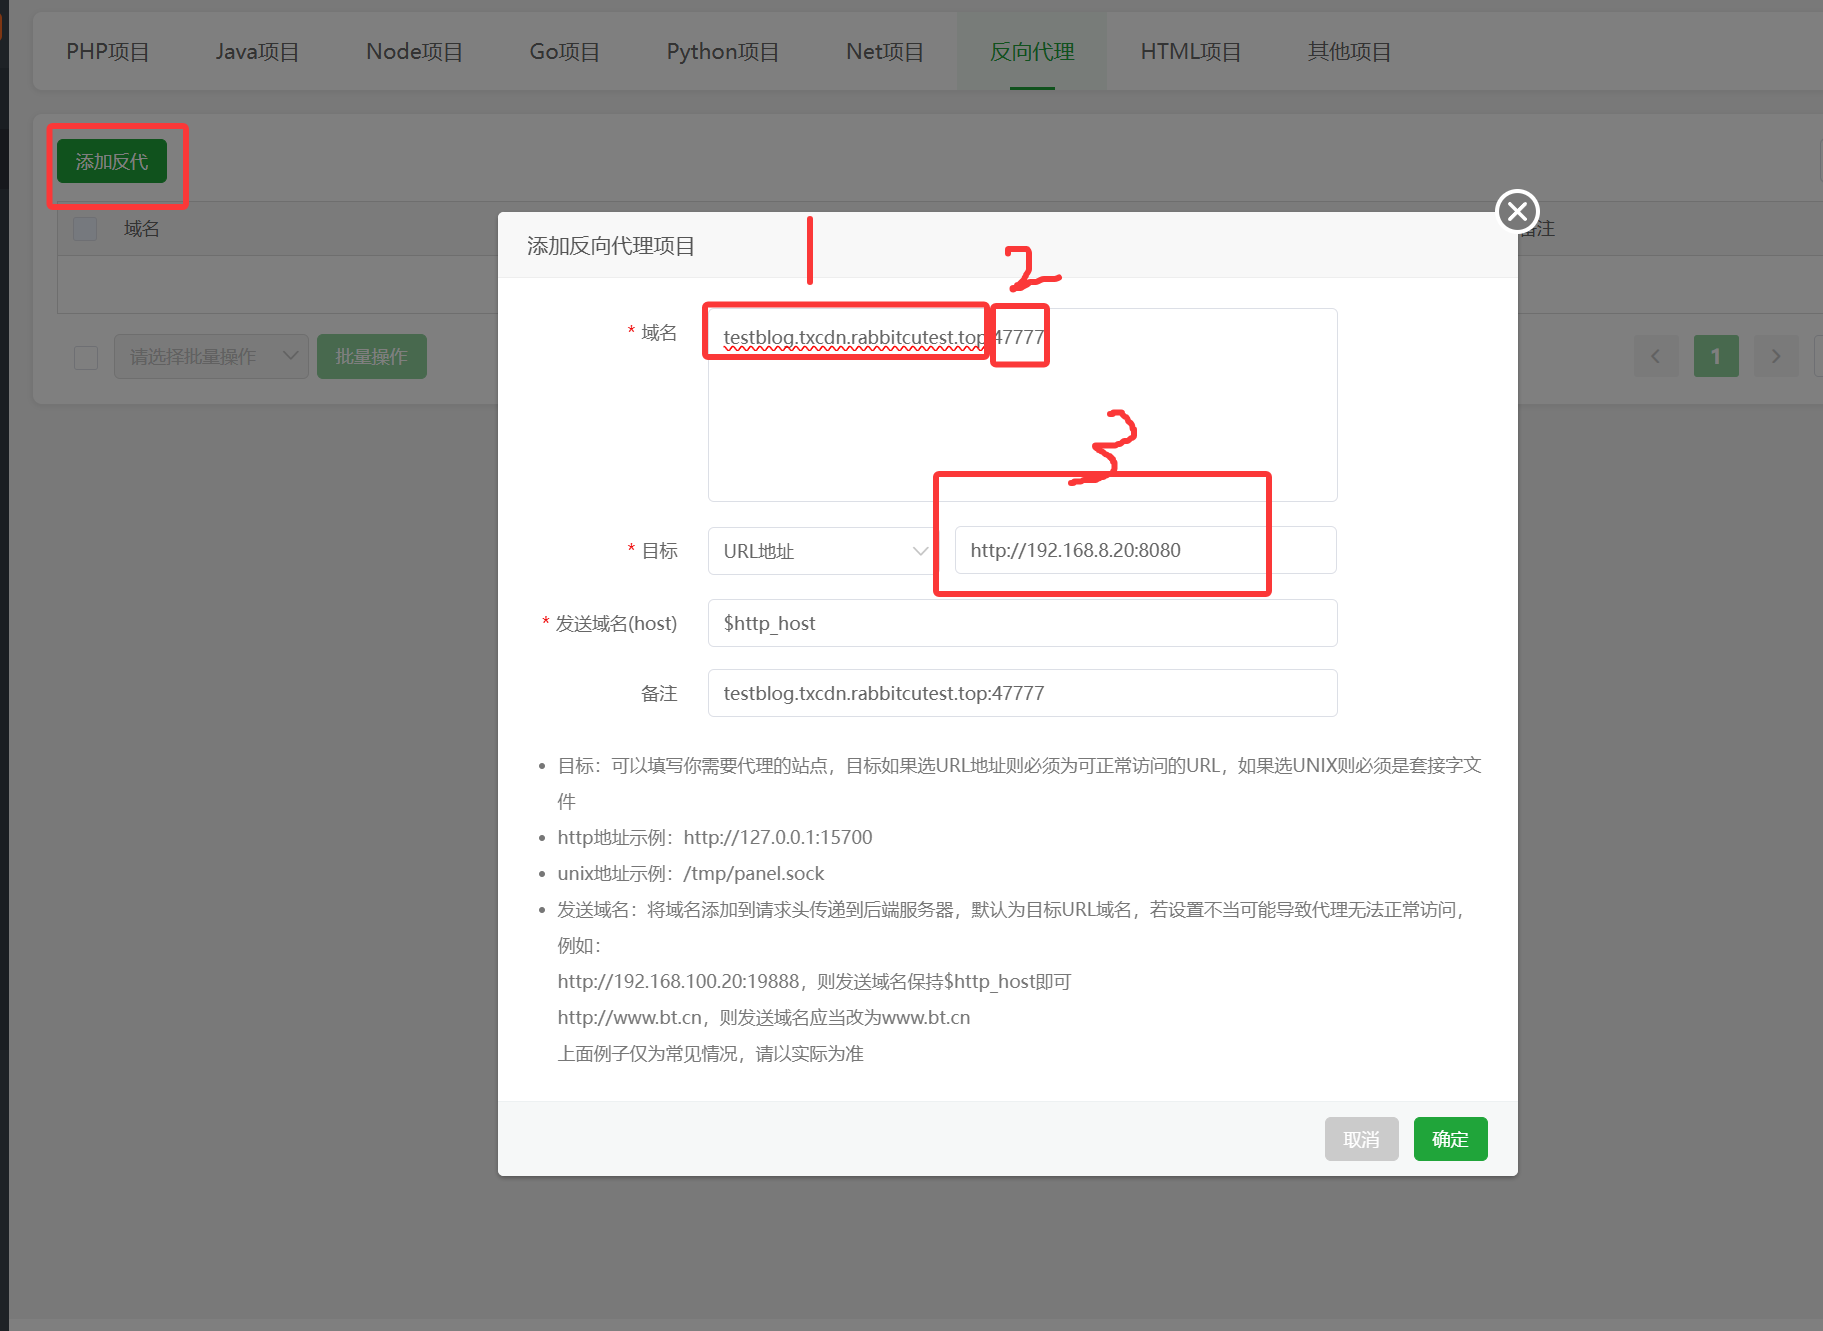The height and width of the screenshot is (1331, 1823).
Task: Click the text http://127.0.0.1:15700 example
Action: point(778,837)
